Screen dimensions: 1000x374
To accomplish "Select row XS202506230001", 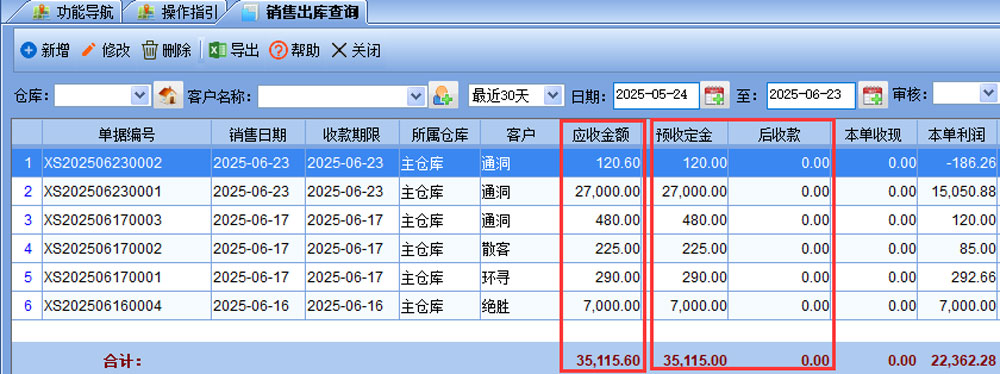I will click(x=504, y=191).
